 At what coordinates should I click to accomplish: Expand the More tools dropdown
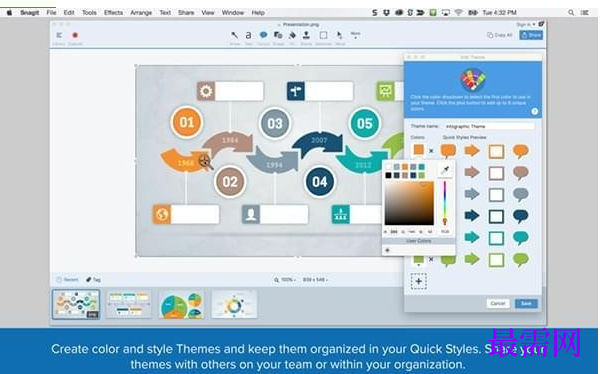(355, 35)
